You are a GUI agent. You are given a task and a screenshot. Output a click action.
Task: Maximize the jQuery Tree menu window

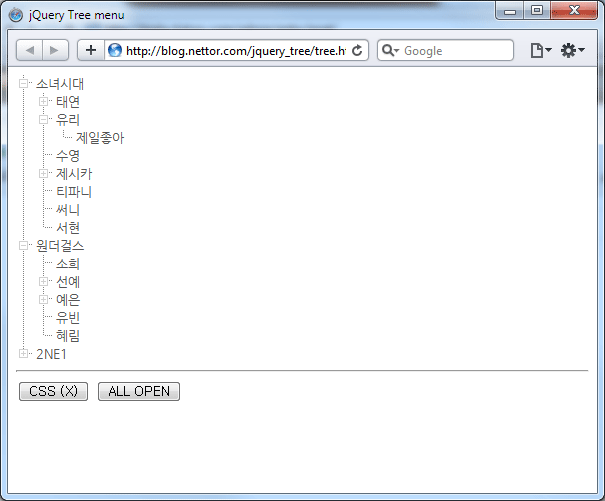pyautogui.click(x=537, y=11)
